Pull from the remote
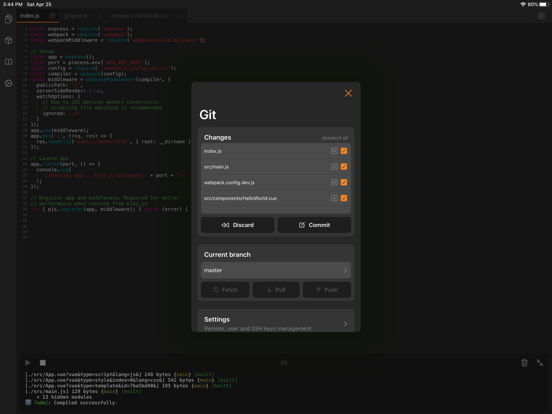The width and height of the screenshot is (552, 414). [x=276, y=290]
